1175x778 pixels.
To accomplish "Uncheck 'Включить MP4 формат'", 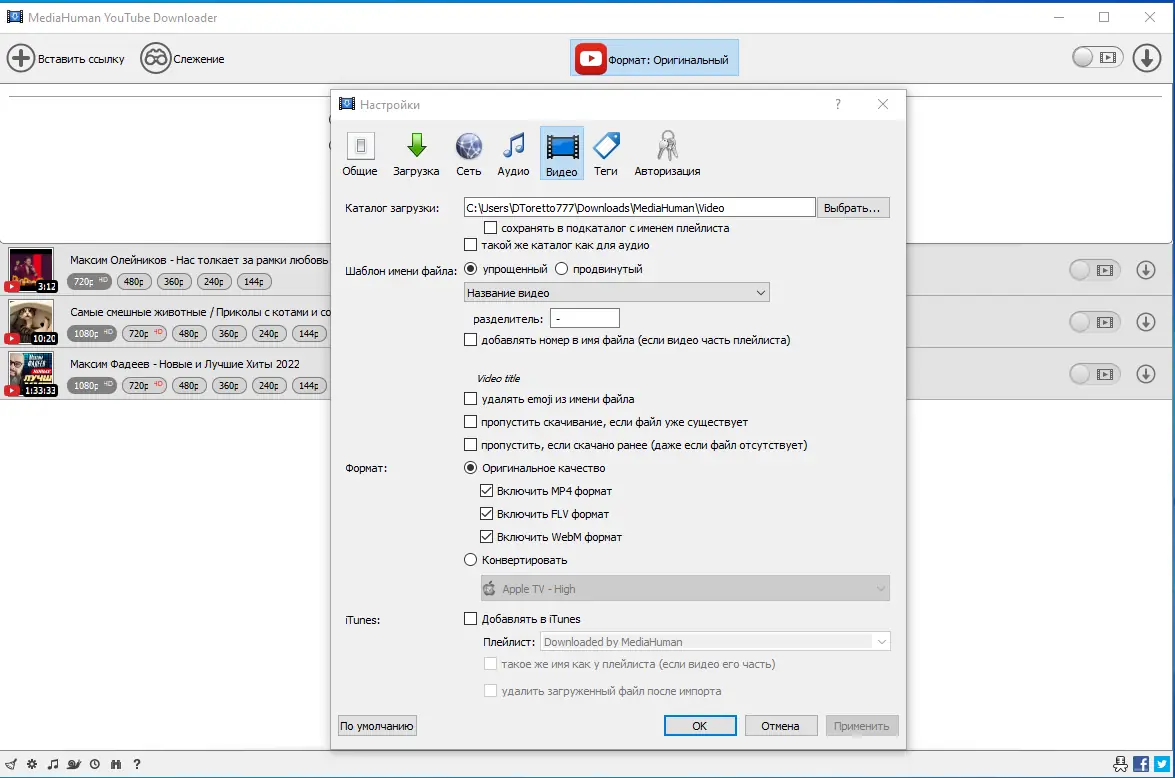I will pos(486,491).
